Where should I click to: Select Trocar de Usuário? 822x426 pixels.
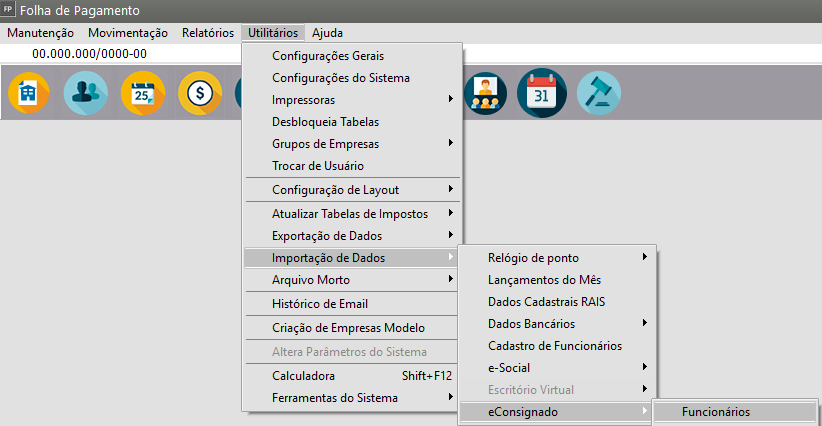318,166
